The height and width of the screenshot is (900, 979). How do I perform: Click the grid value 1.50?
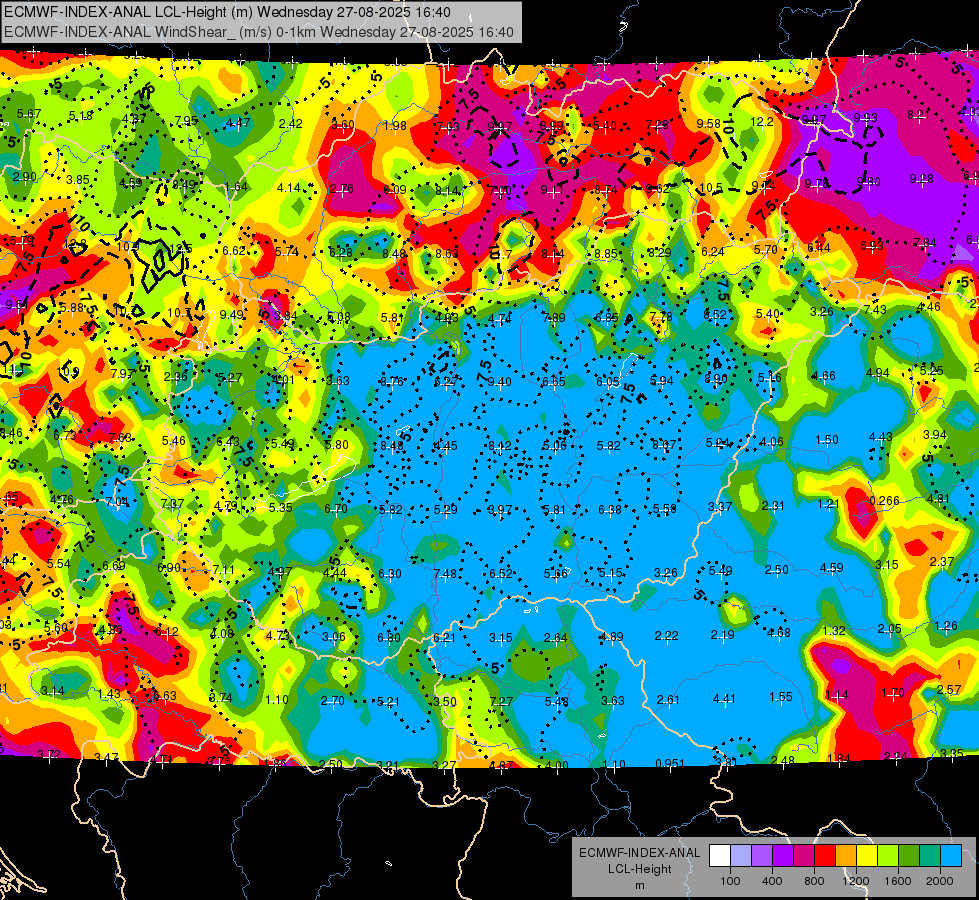tap(827, 440)
